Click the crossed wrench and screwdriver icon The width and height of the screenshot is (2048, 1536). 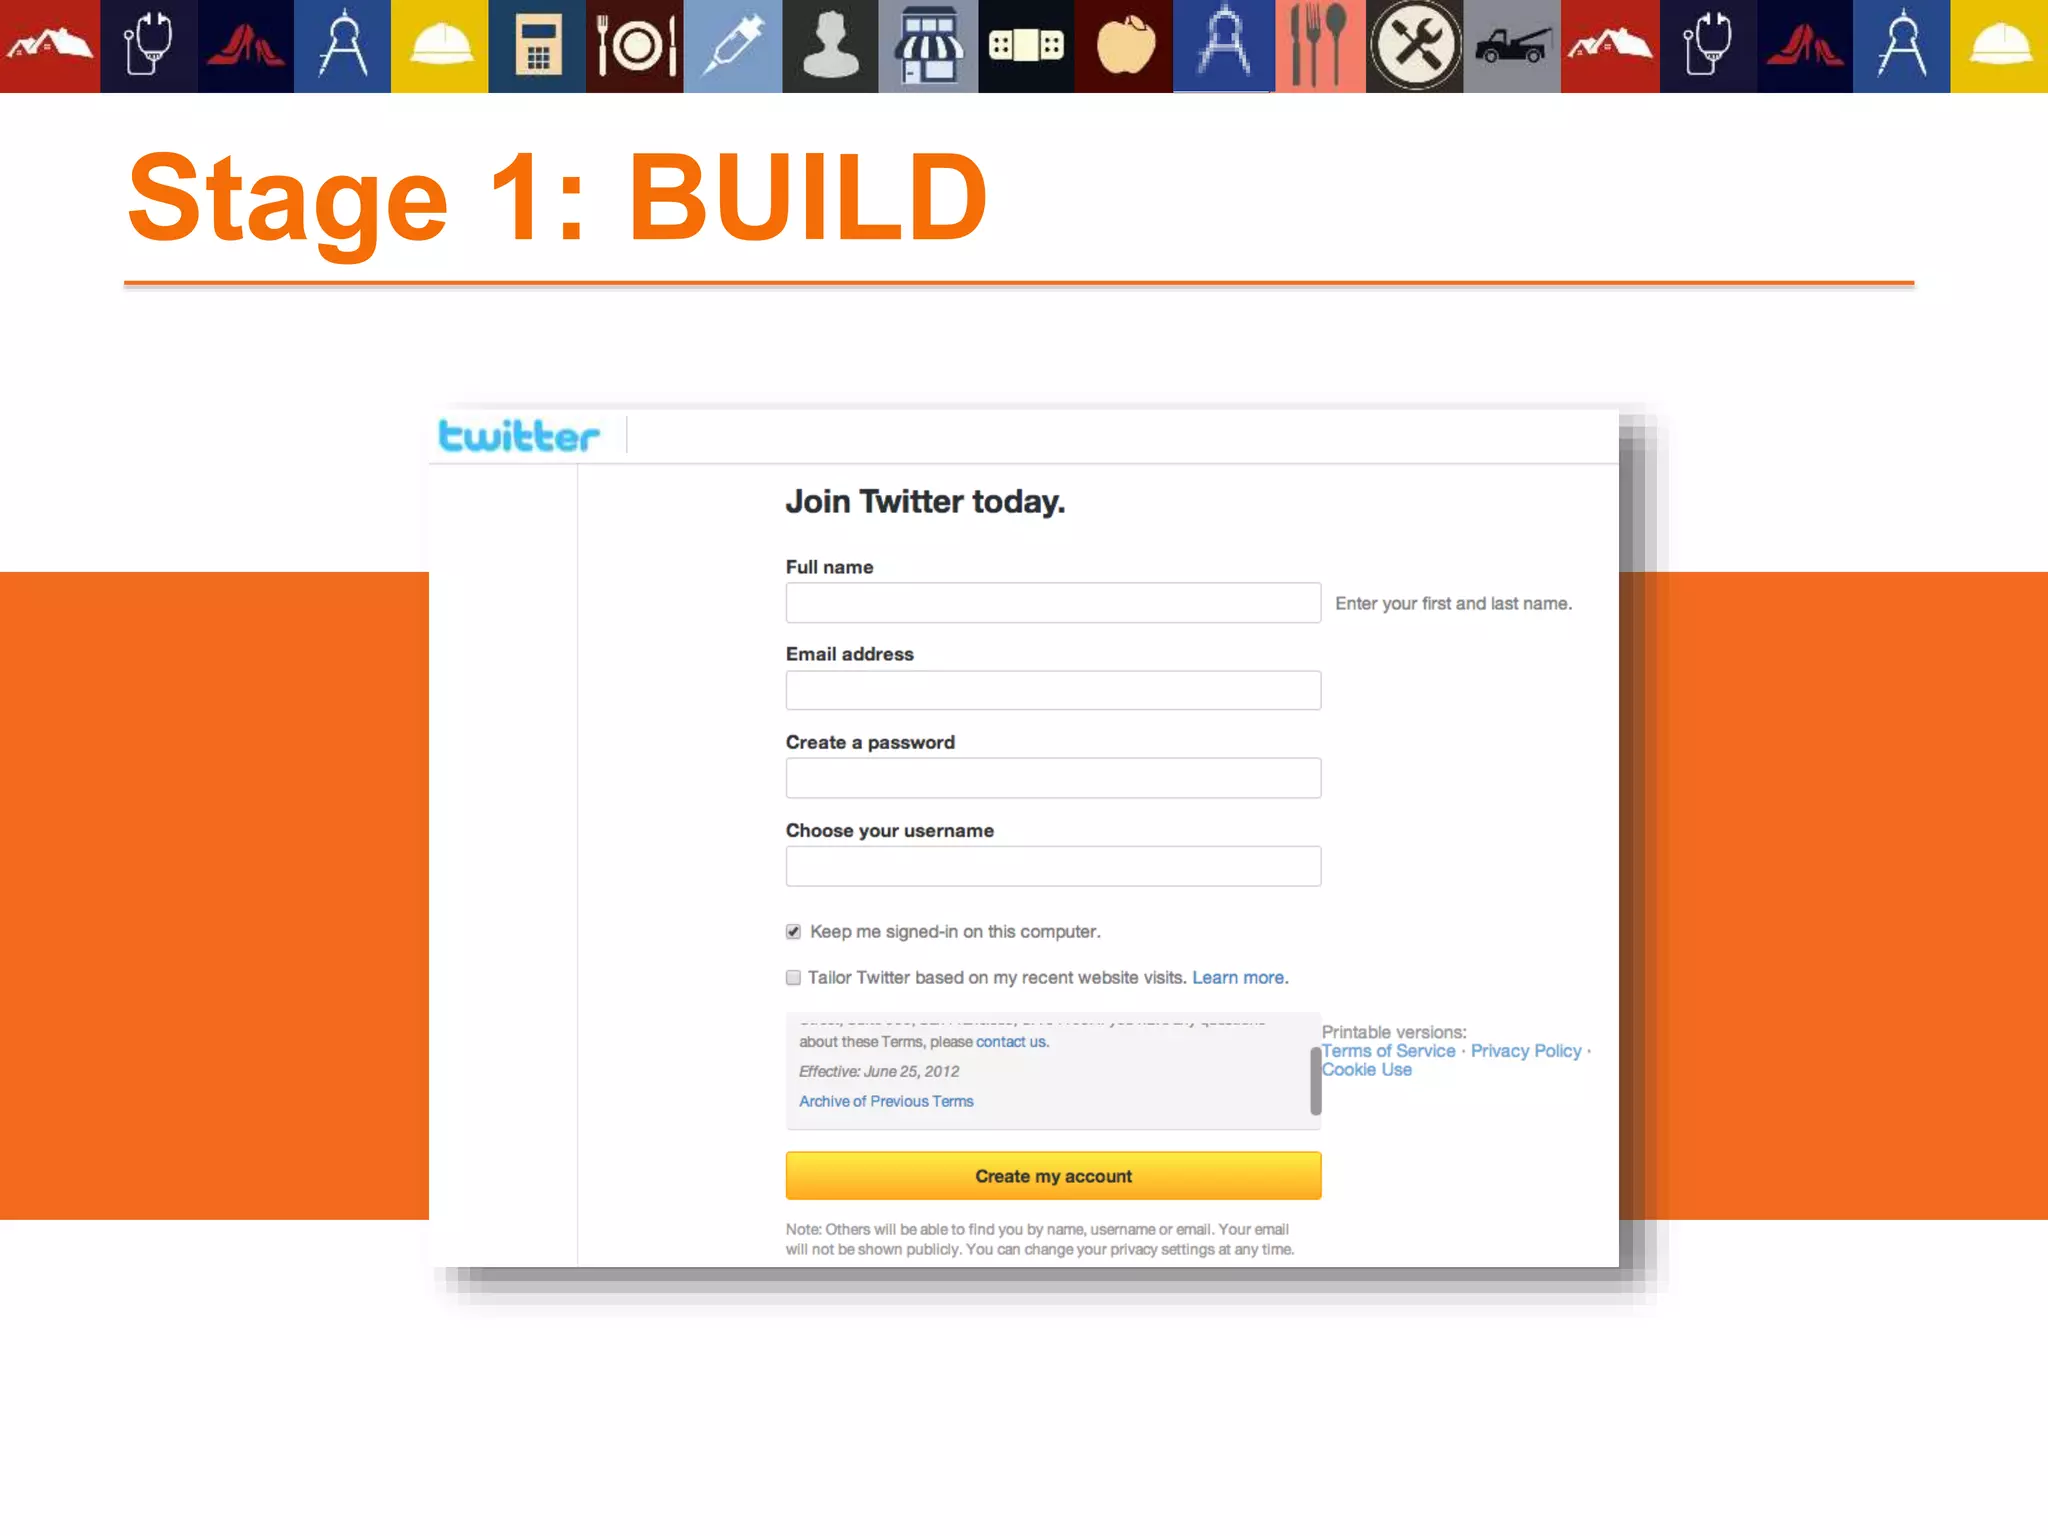coord(1415,46)
